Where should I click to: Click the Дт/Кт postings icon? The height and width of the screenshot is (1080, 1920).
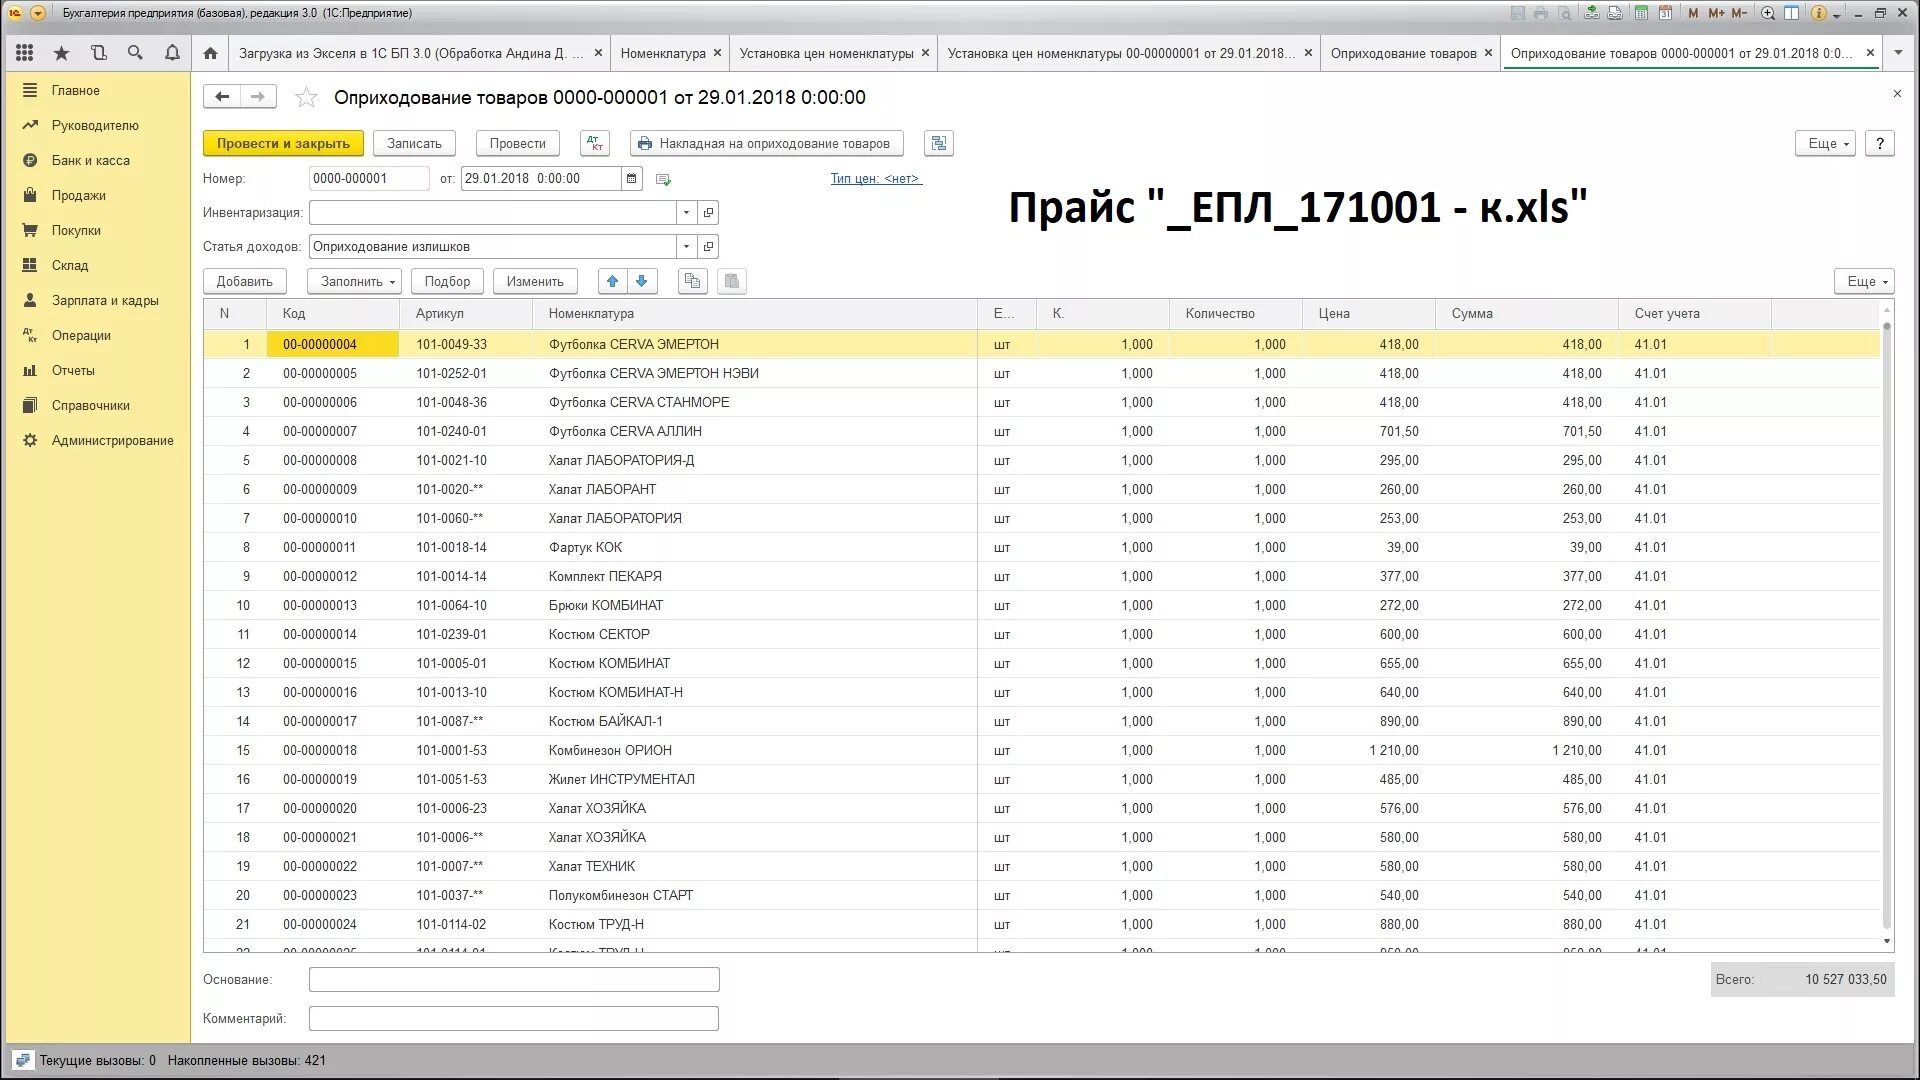(594, 143)
